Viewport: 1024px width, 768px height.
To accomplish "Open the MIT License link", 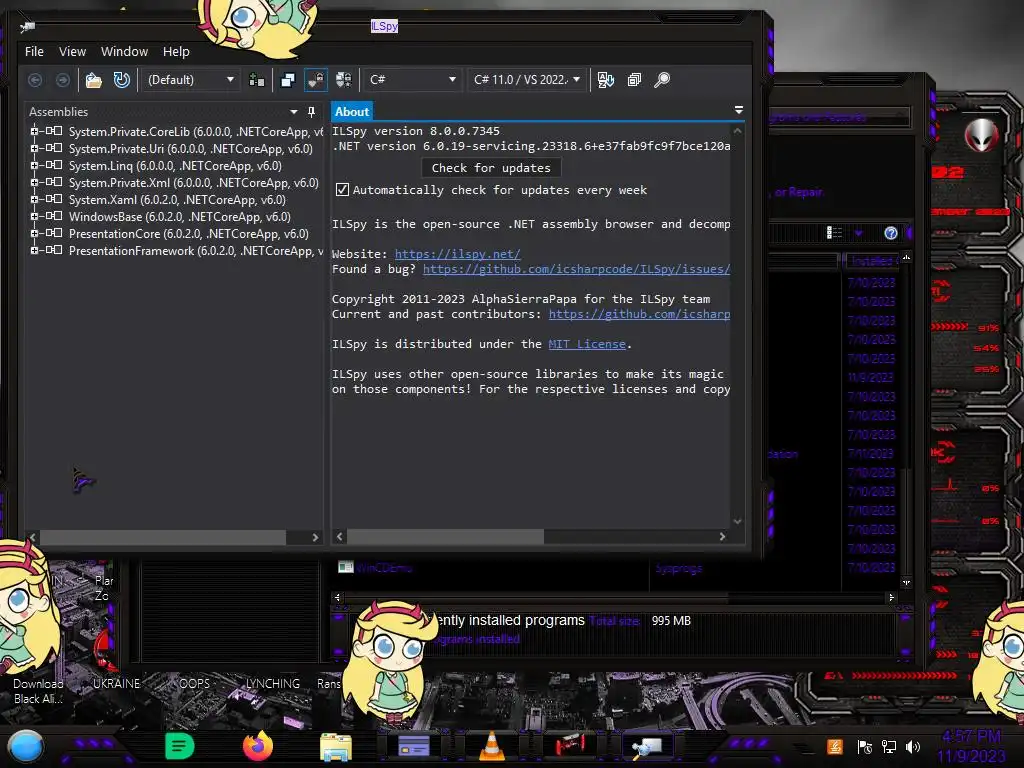I will [587, 344].
